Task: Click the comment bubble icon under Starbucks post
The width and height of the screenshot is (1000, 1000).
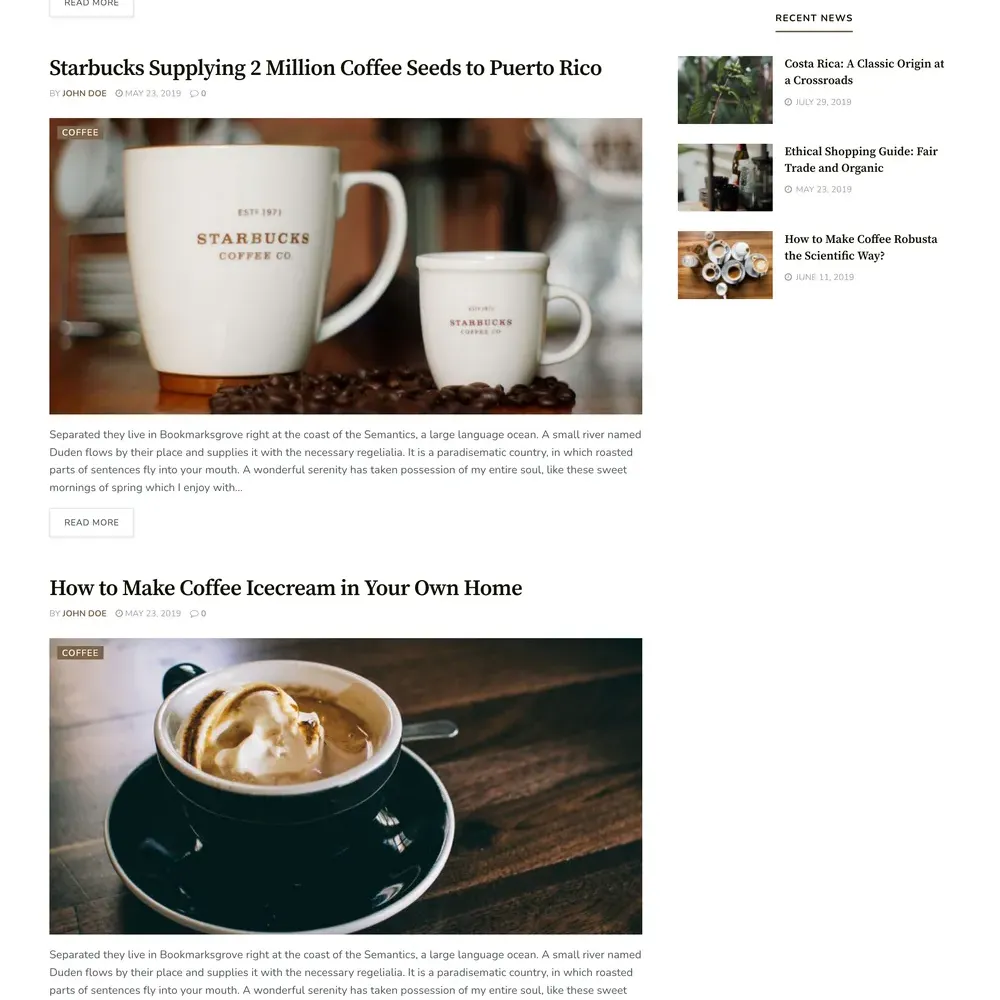Action: 194,93
